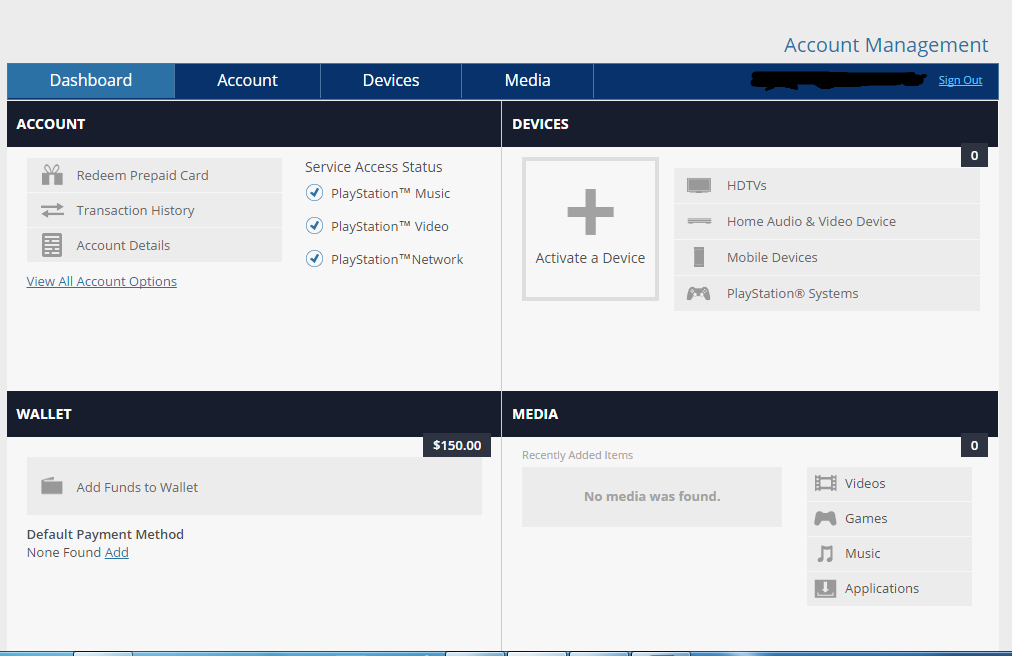Click the View All Account Options link
This screenshot has height=656, width=1012.
coord(101,282)
